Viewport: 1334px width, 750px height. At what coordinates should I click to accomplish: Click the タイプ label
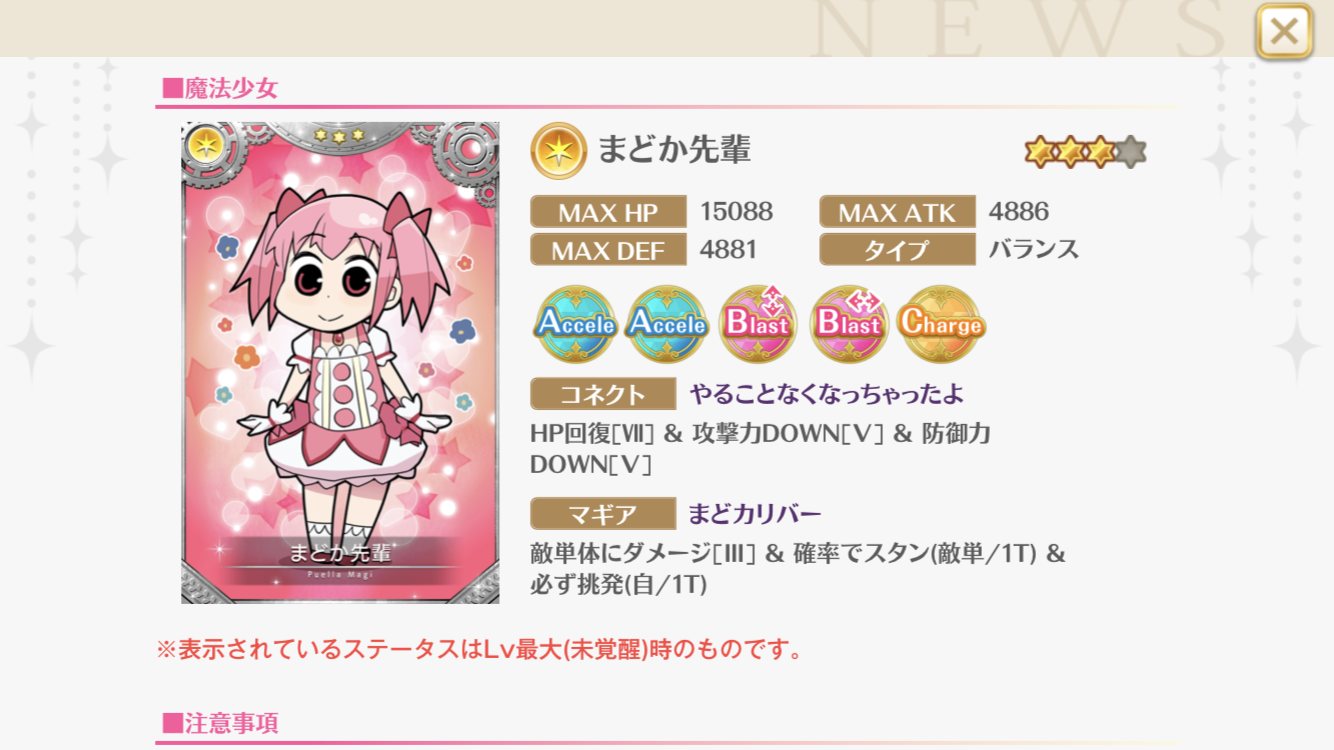pos(897,249)
